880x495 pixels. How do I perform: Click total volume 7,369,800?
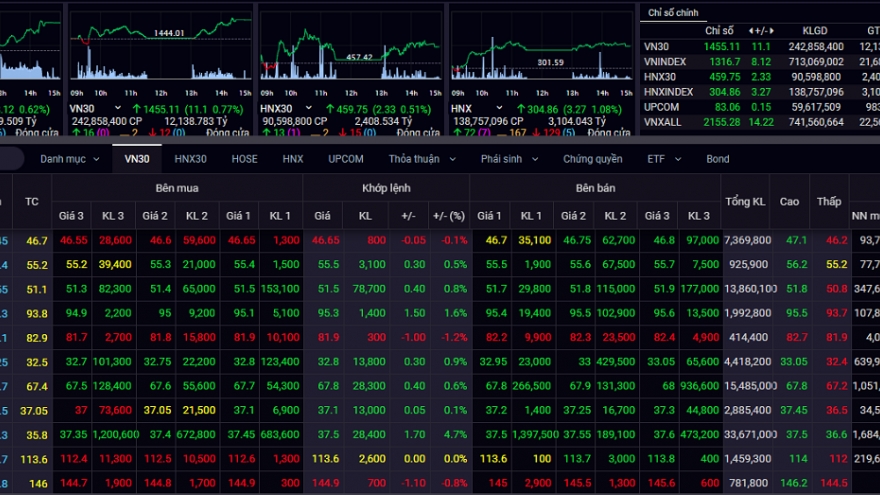(748, 240)
